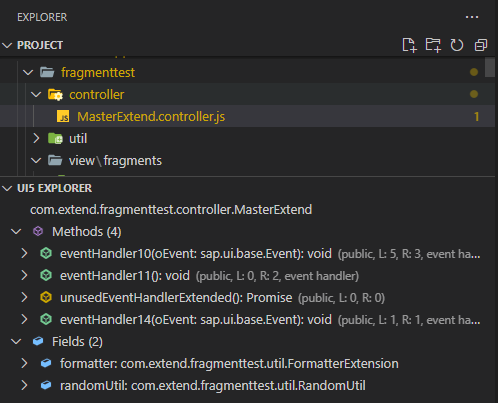The width and height of the screenshot is (498, 403).
Task: Click the purple Methods cube icon
Action: click(x=38, y=231)
